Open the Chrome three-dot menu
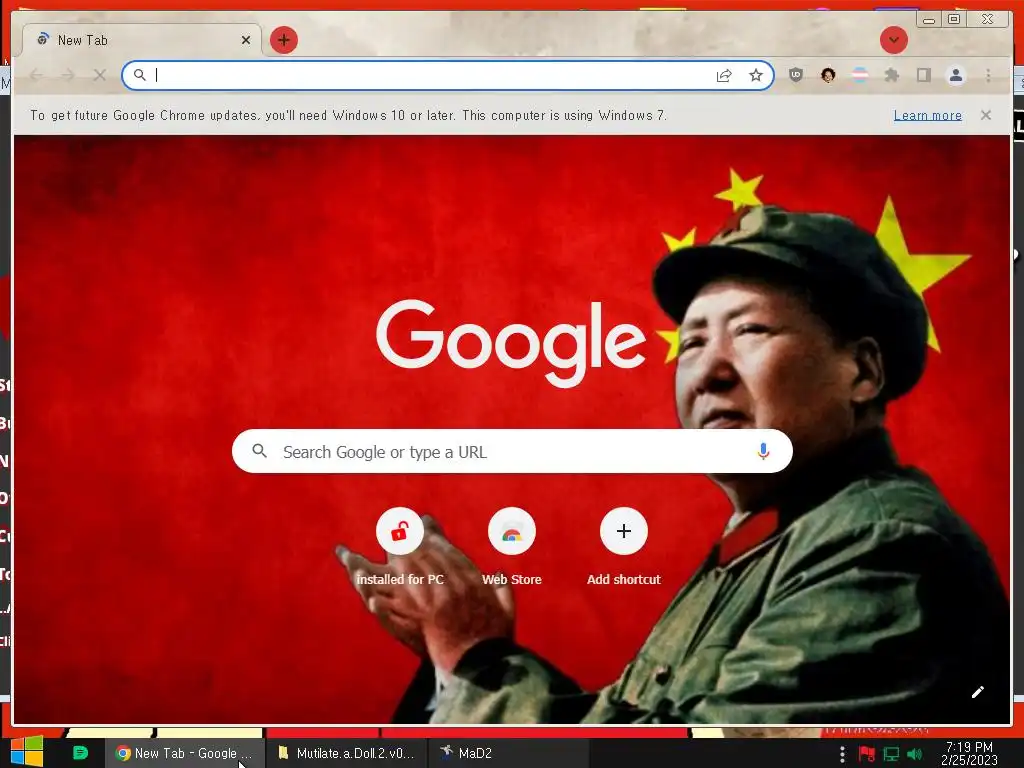 [988, 75]
